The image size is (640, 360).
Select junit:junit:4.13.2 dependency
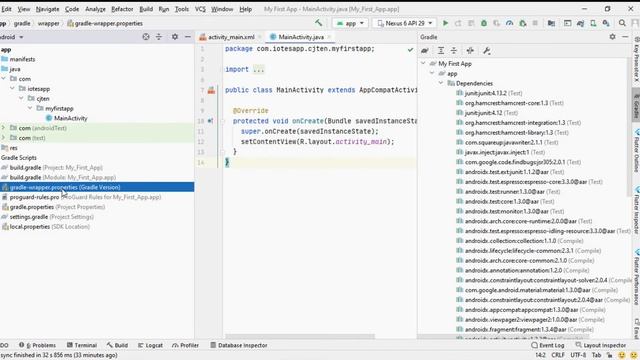pyautogui.click(x=489, y=93)
